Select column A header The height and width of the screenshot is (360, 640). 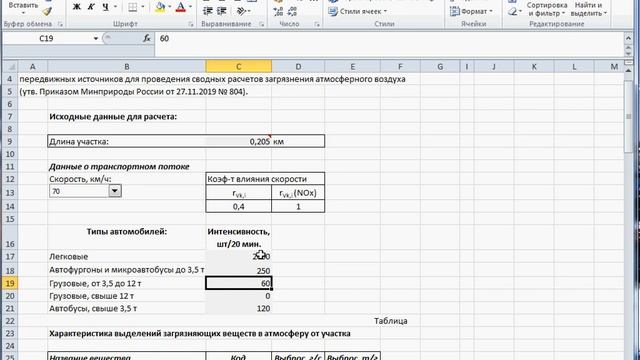[32, 67]
